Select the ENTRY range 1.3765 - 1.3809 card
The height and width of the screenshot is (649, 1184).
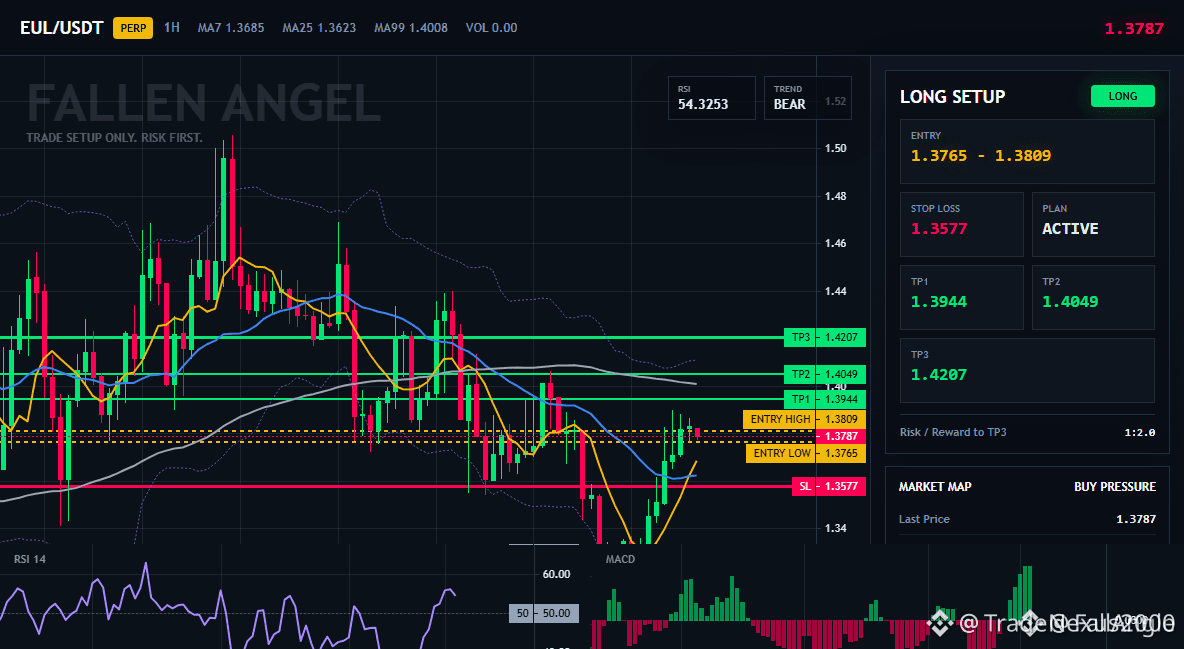pyautogui.click(x=1027, y=151)
